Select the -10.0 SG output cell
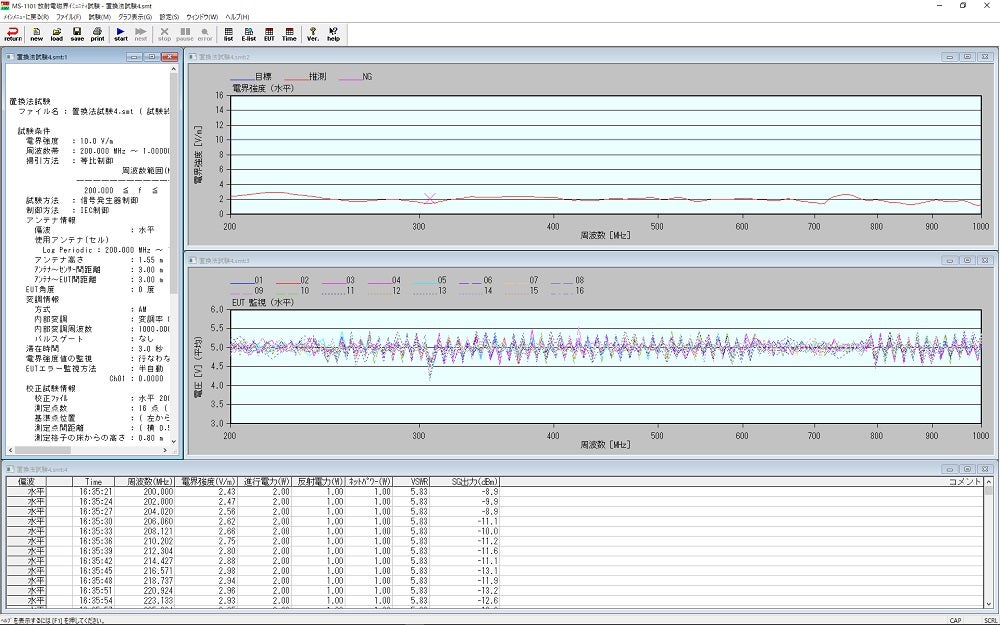Viewport: 1000px width, 625px height. click(x=466, y=531)
